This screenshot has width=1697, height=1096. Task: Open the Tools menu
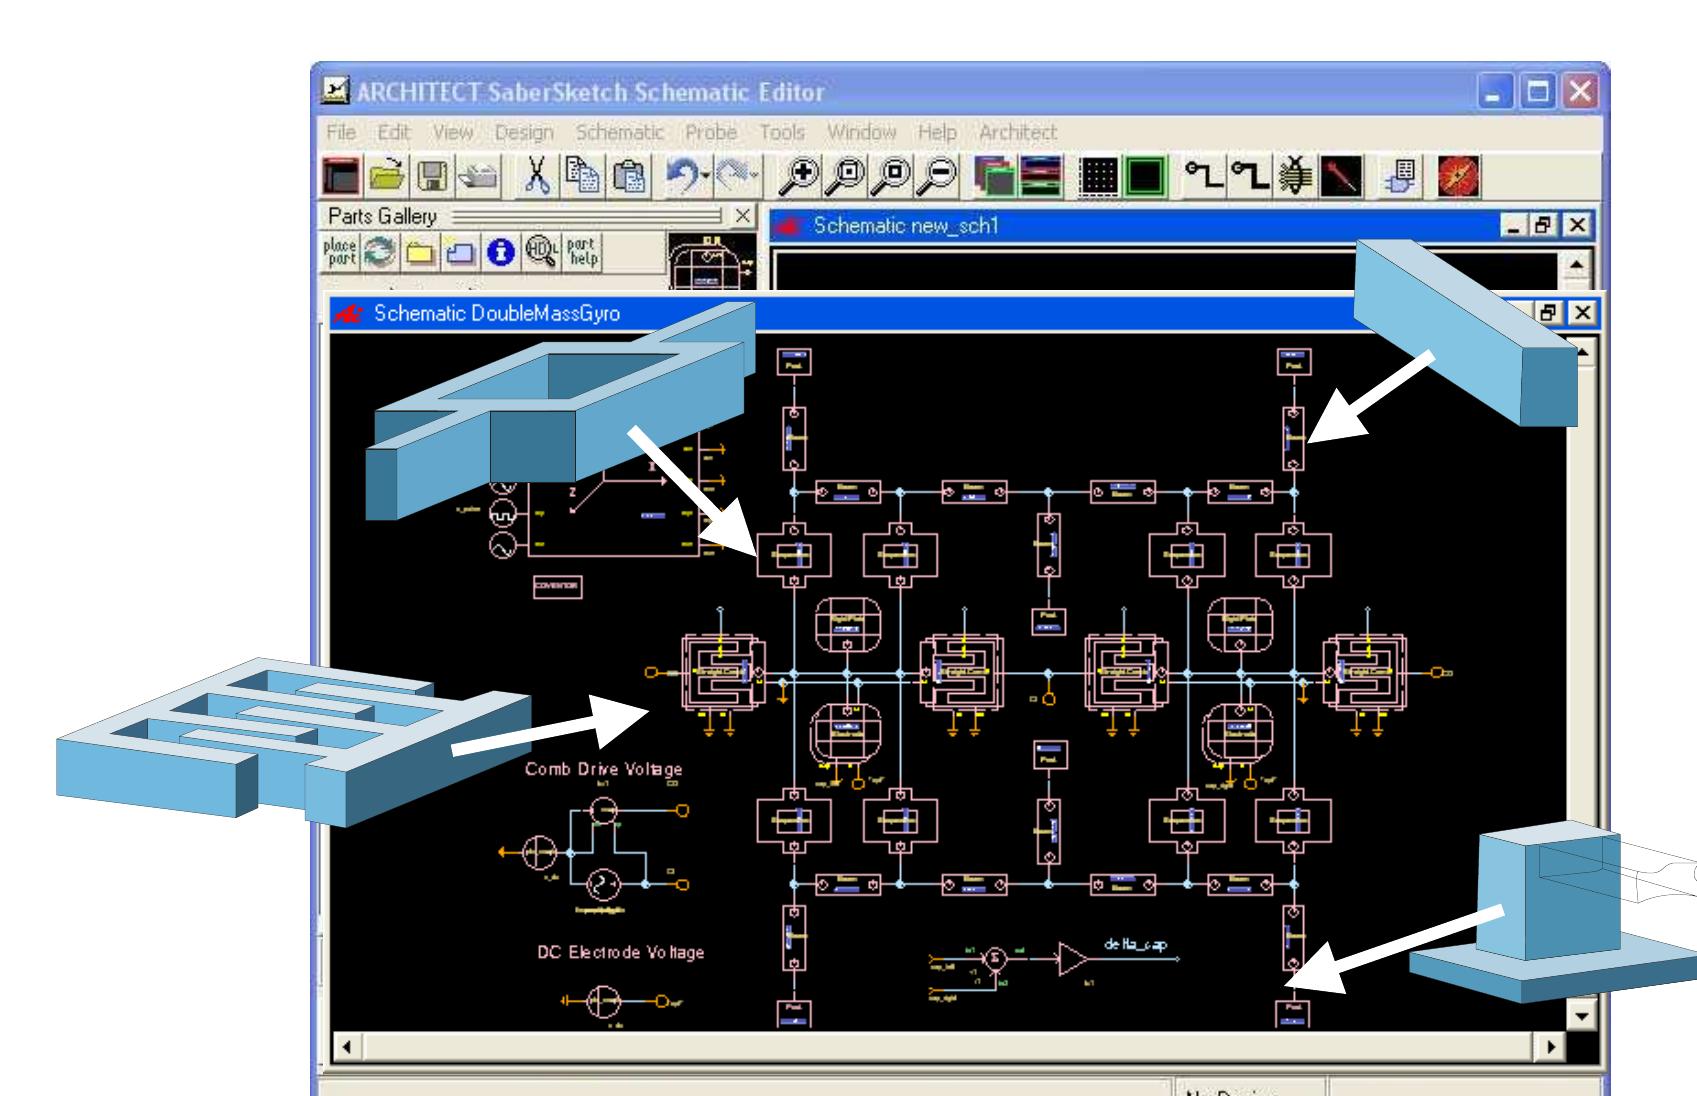tap(782, 132)
